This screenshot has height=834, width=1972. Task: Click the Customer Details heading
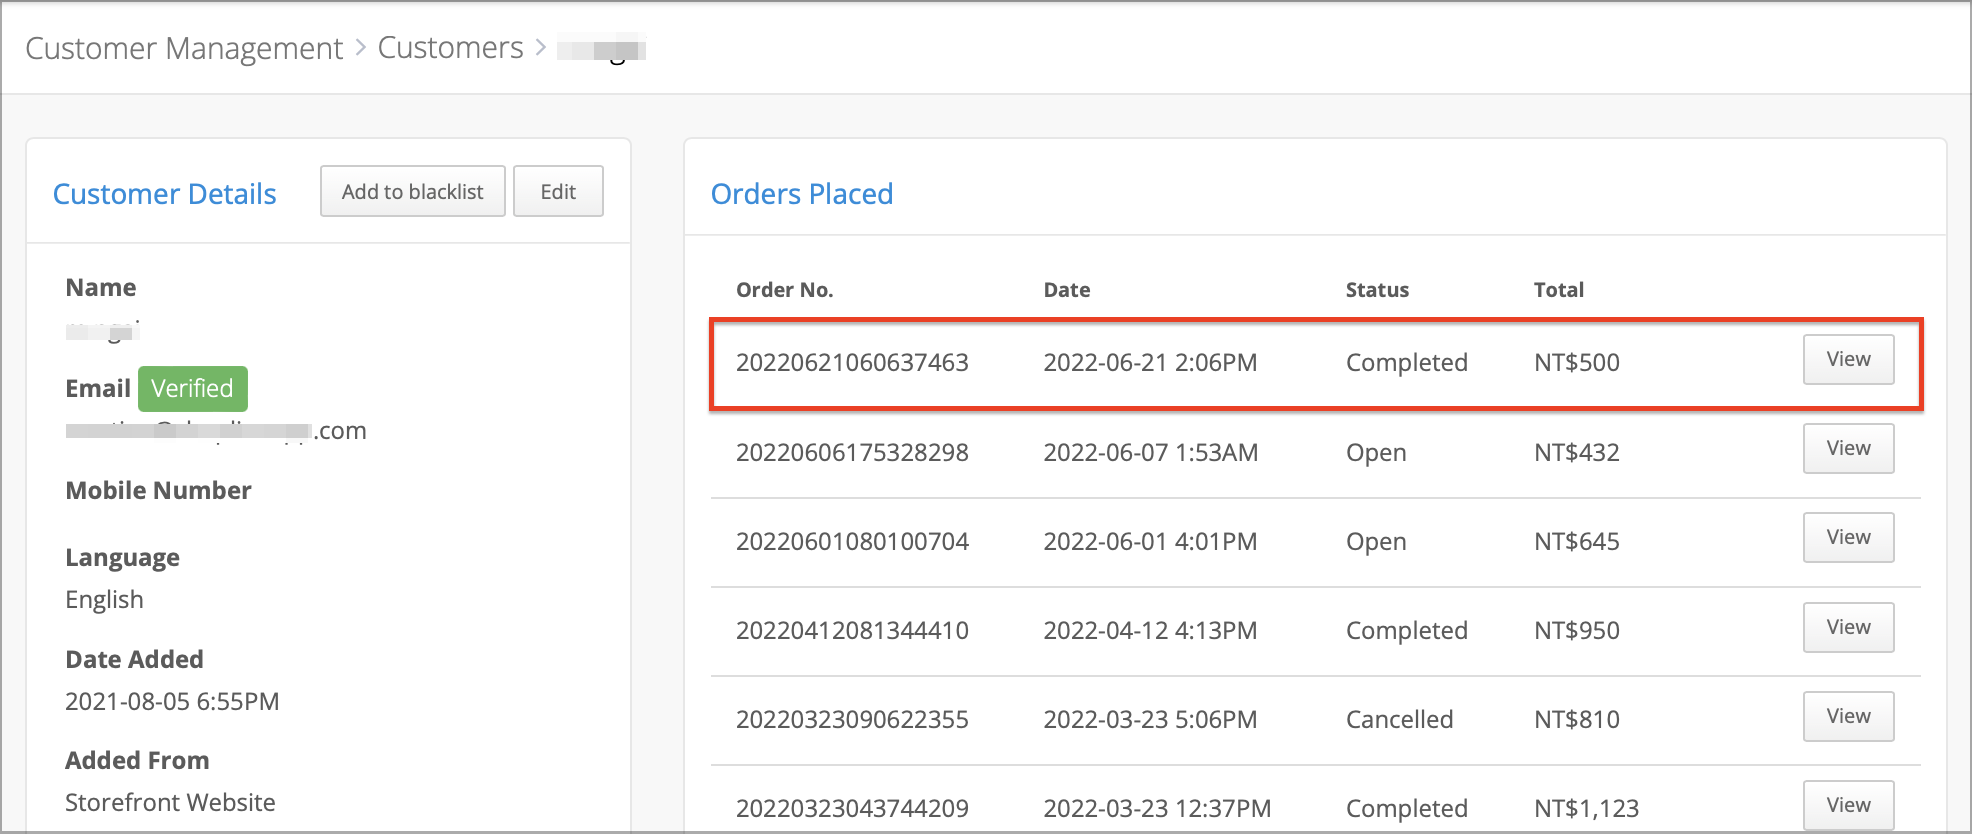[164, 194]
